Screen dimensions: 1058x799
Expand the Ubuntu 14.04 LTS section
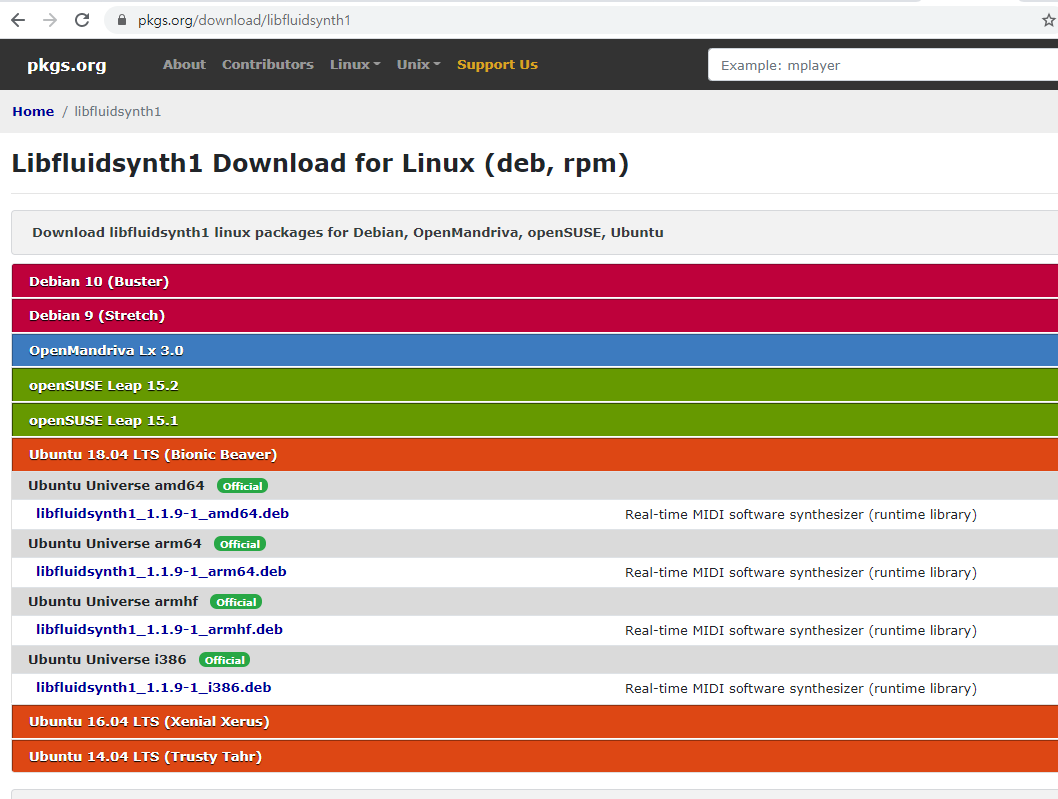pos(534,756)
